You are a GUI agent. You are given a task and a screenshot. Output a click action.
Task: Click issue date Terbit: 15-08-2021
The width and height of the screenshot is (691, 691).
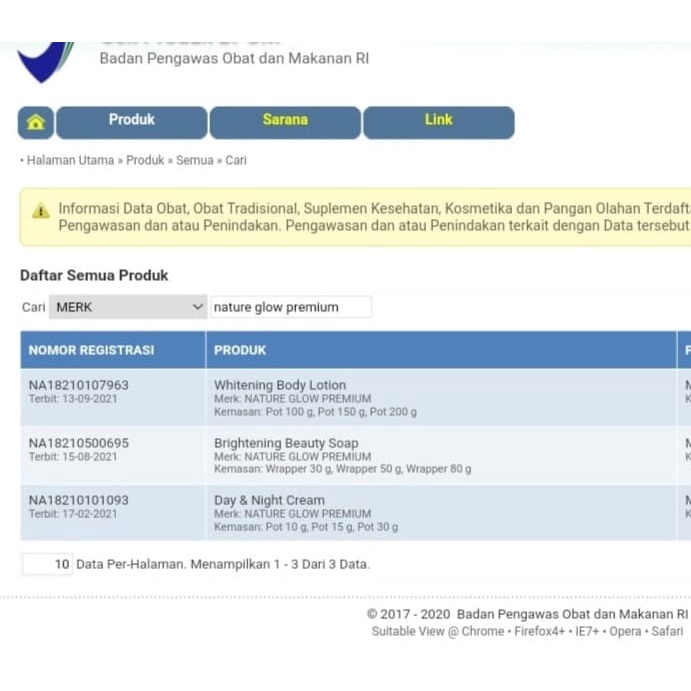tap(73, 457)
